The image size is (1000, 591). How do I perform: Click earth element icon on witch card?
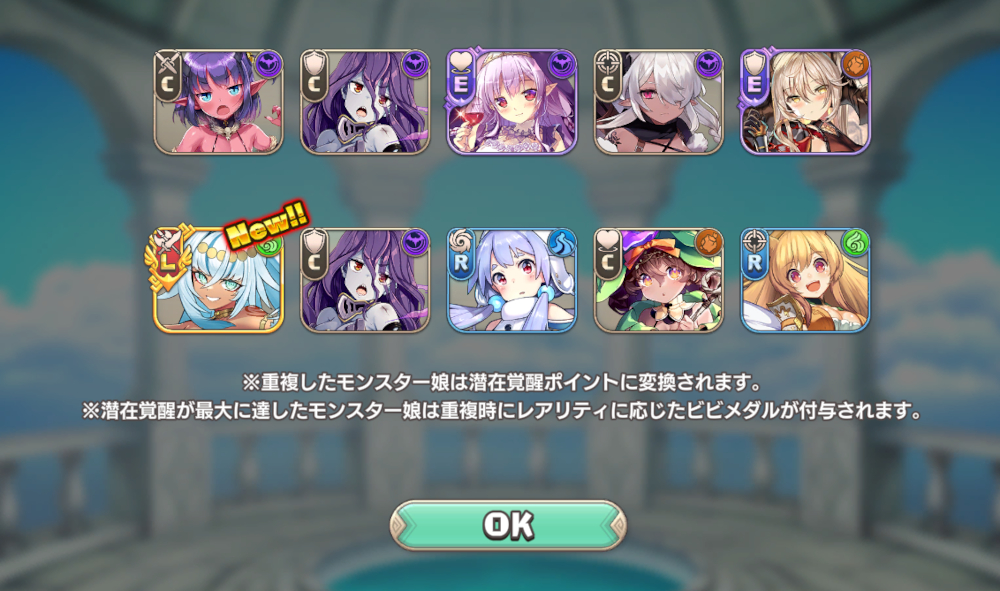point(709,244)
